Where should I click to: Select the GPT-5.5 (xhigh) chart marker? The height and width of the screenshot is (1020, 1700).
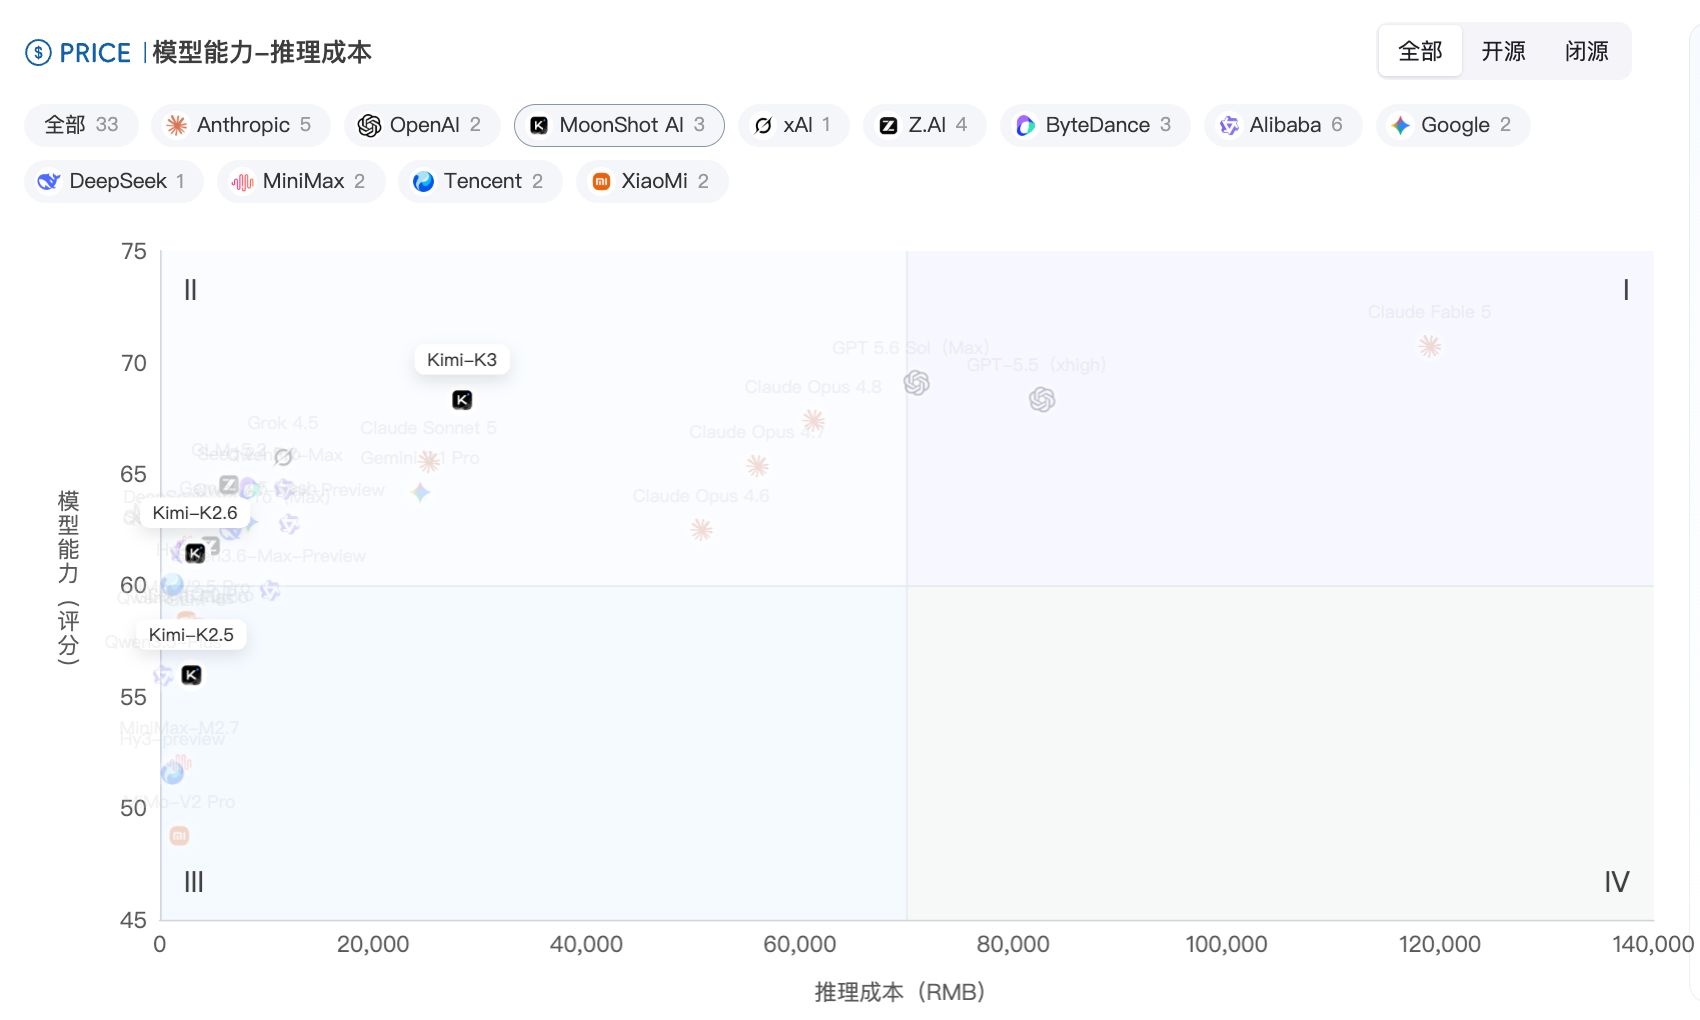[x=1042, y=400]
